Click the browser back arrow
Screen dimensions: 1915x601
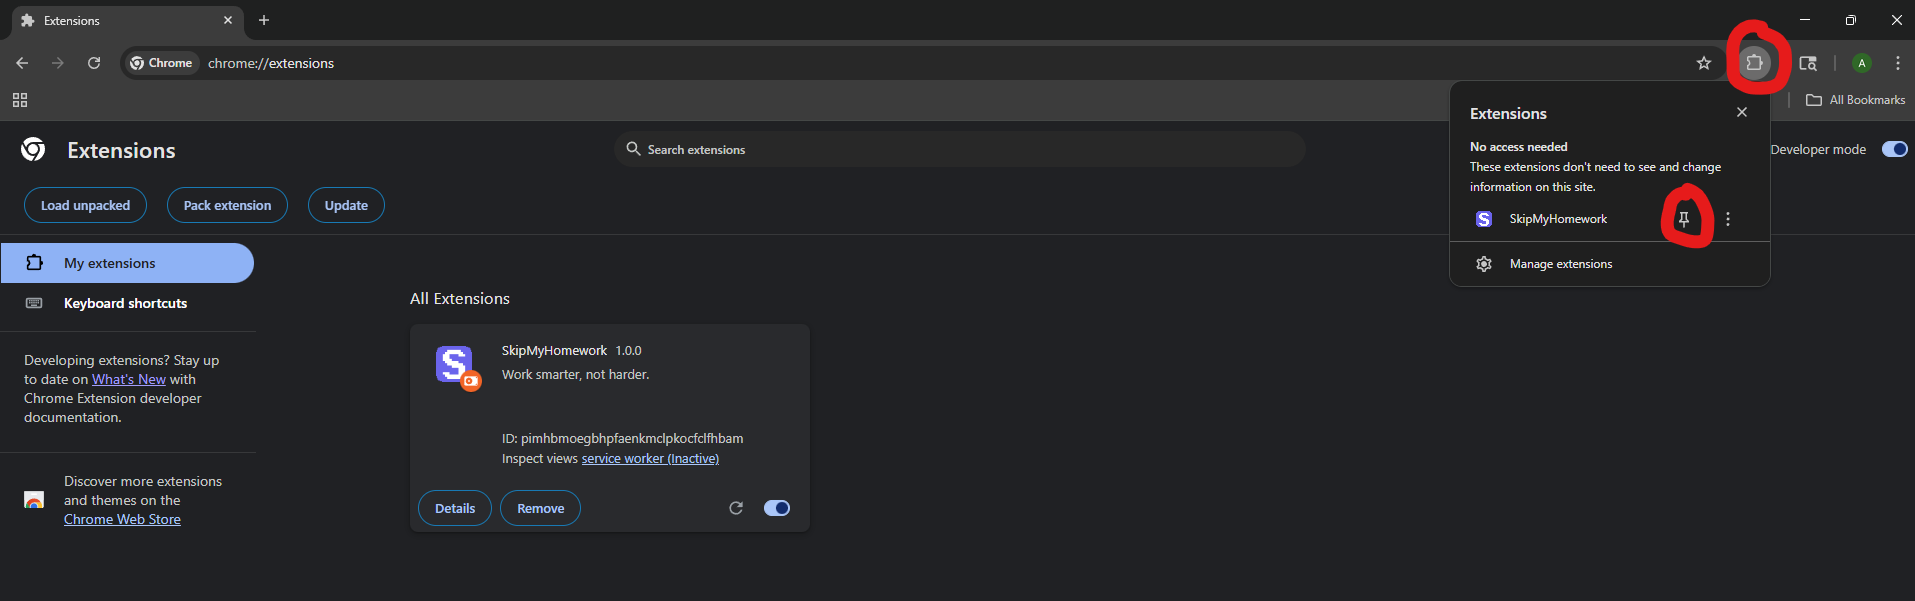(x=22, y=63)
